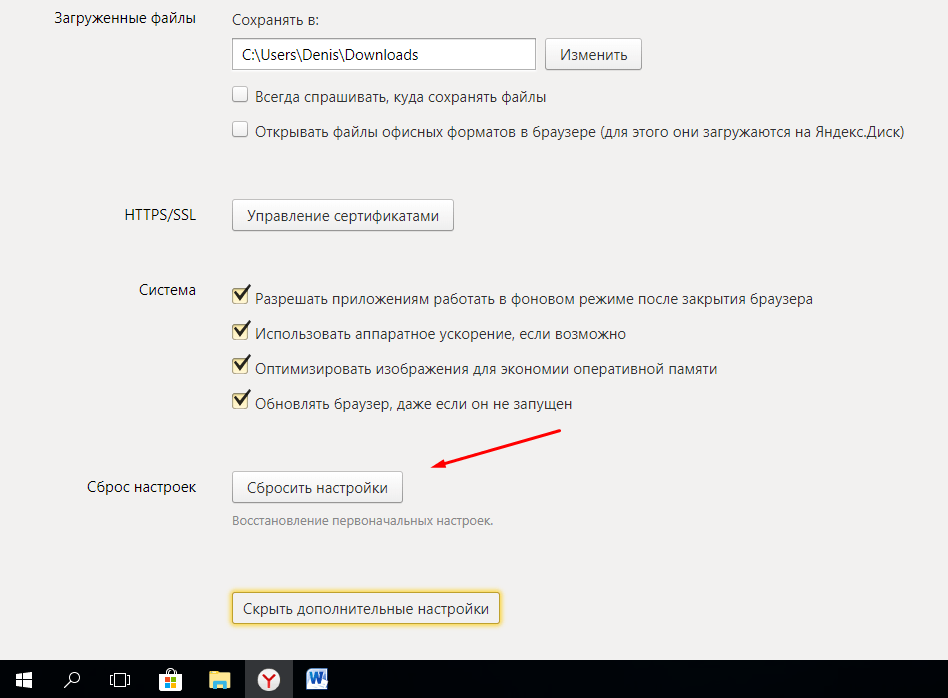Uncheck optimize images for memory saving
The width and height of the screenshot is (948, 698).
241,365
